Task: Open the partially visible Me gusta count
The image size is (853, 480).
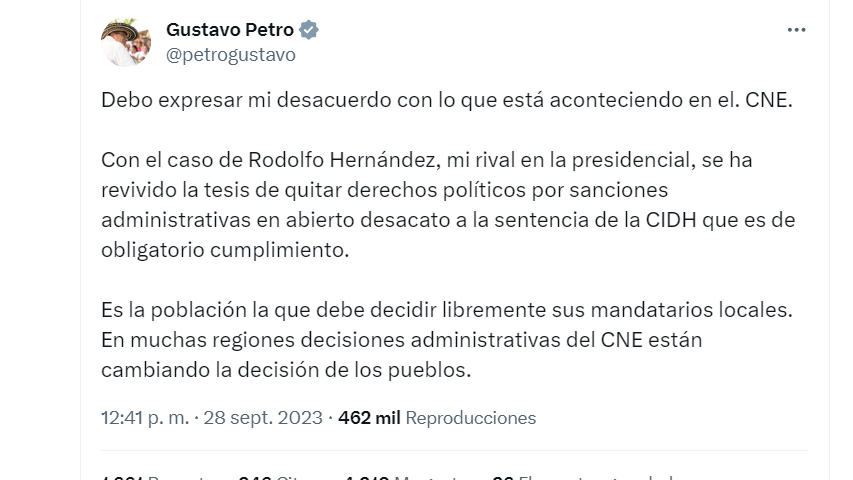Action: (x=411, y=477)
